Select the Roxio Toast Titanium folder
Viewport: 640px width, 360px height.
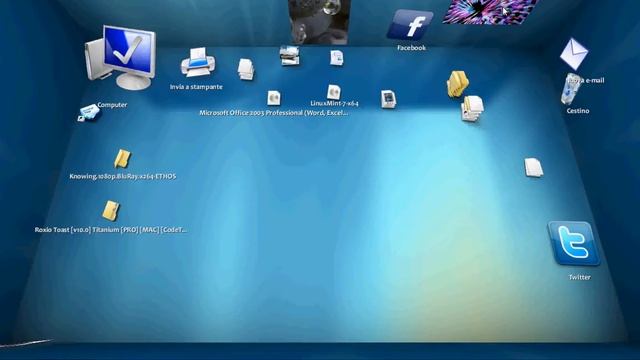point(111,211)
